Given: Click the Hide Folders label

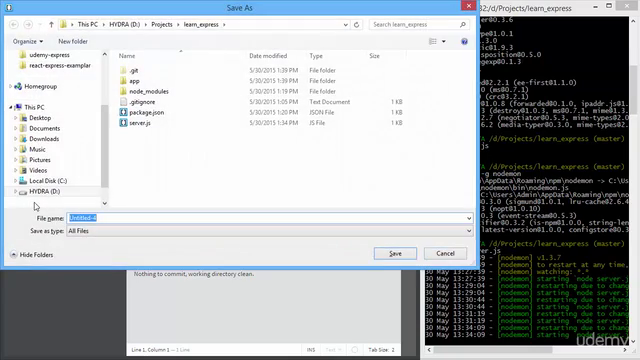Looking at the screenshot, I should pos(36,255).
